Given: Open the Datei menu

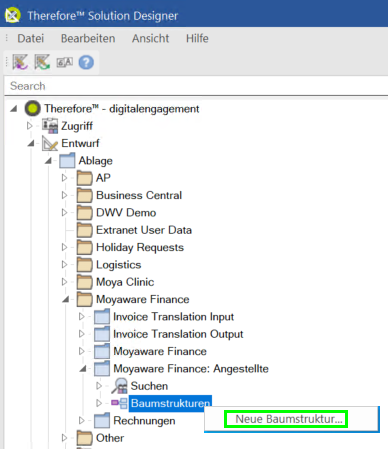Looking at the screenshot, I should click(31, 38).
